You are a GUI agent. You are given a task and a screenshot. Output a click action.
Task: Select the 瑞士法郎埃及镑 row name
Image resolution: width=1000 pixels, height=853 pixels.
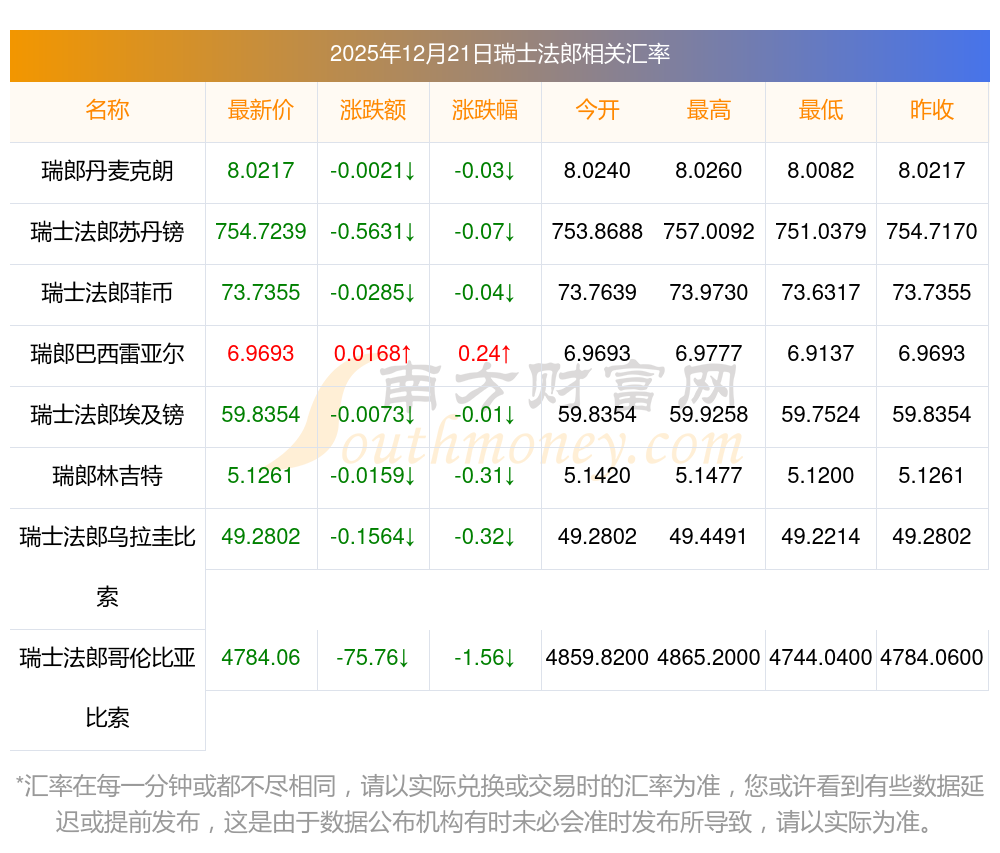click(x=107, y=415)
